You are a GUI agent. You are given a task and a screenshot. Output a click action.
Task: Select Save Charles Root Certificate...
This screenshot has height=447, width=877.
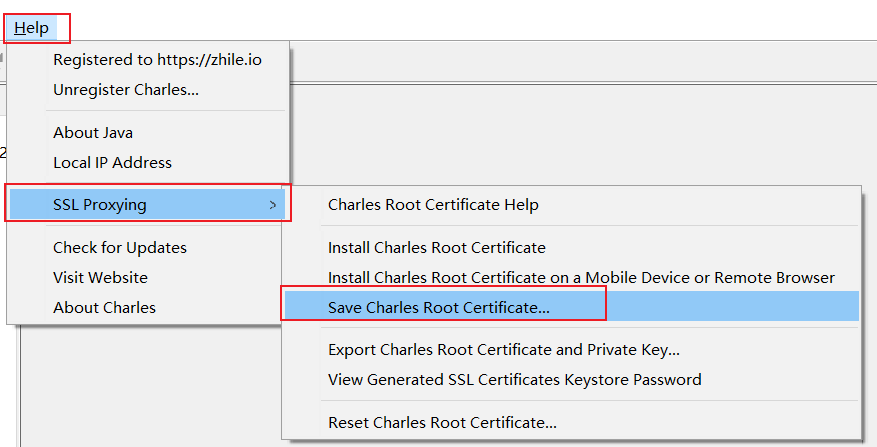pyautogui.click(x=572, y=306)
